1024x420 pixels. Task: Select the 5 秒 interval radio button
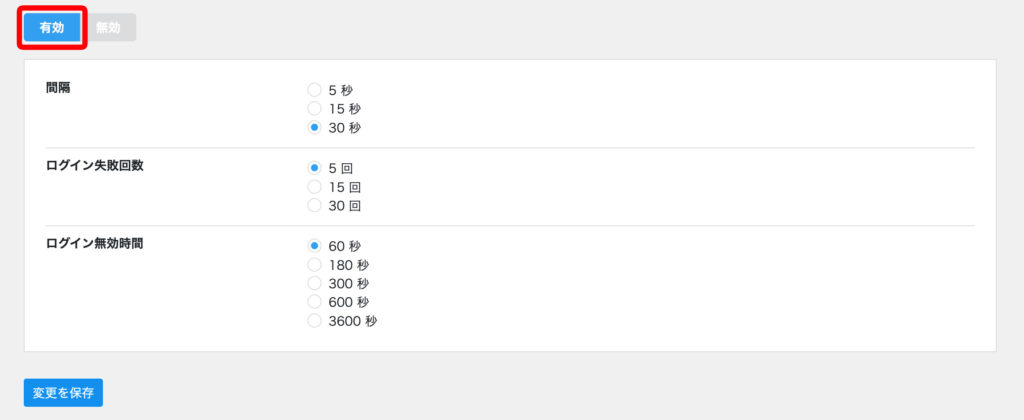pyautogui.click(x=314, y=90)
